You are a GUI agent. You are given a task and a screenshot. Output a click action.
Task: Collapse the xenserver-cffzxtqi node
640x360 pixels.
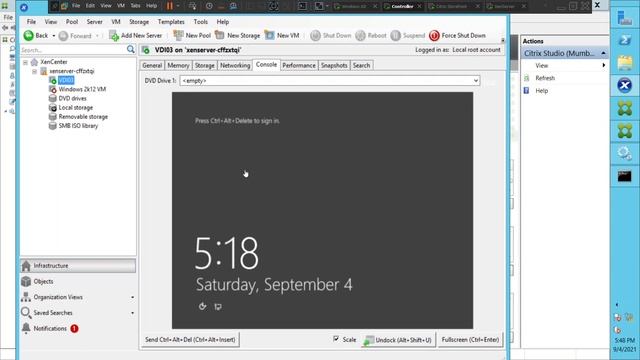coord(35,71)
